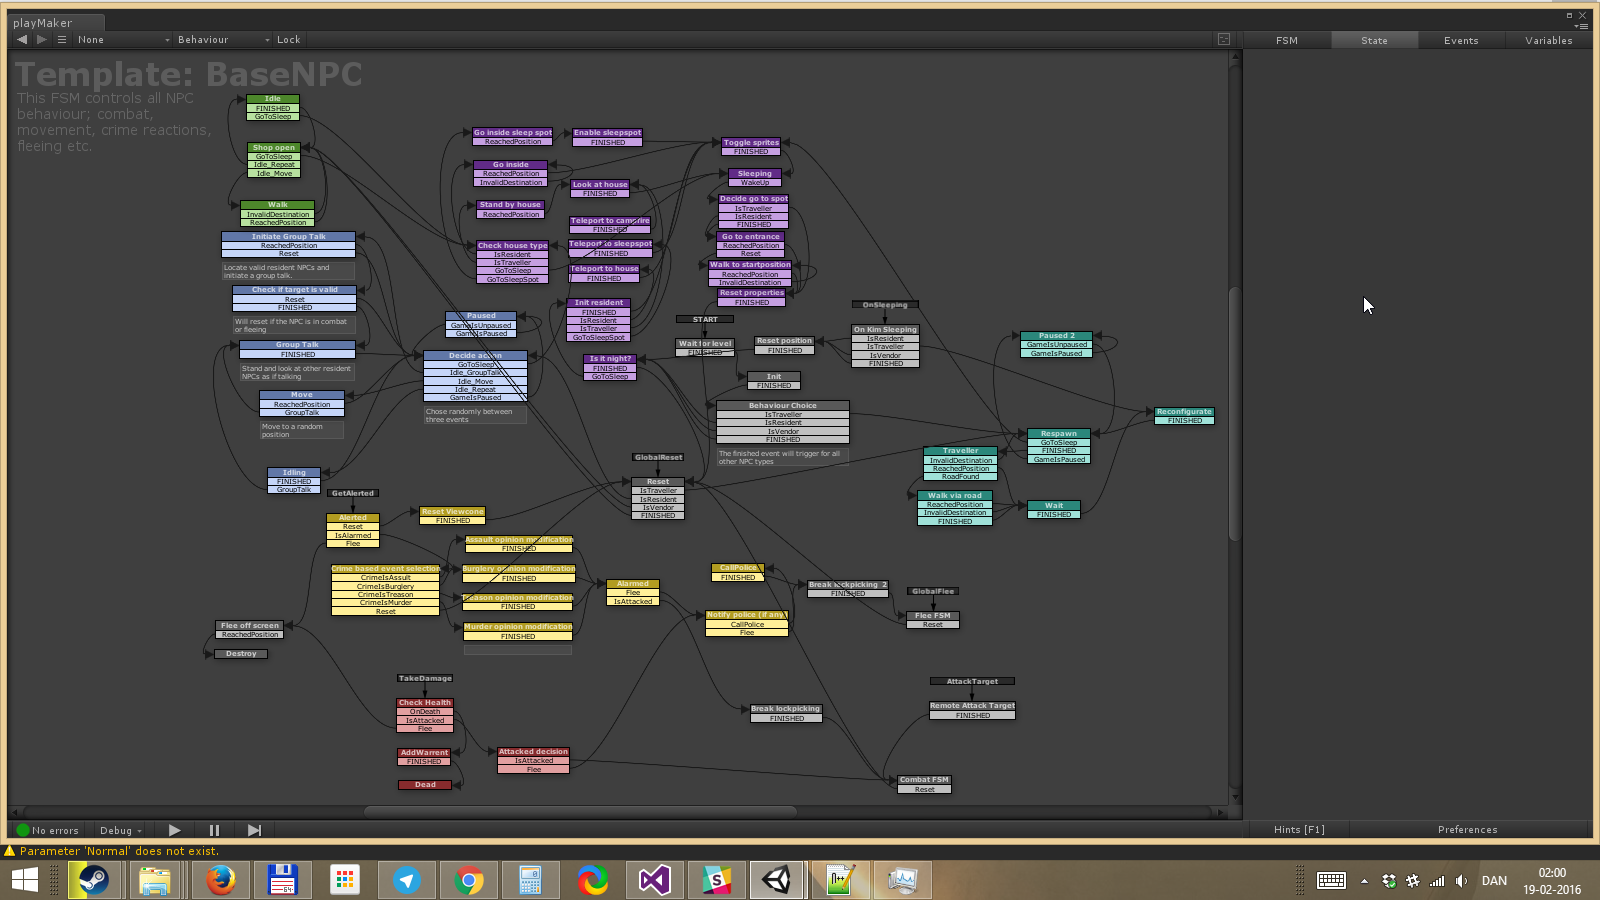Click the green No errors status indicator

click(48, 830)
